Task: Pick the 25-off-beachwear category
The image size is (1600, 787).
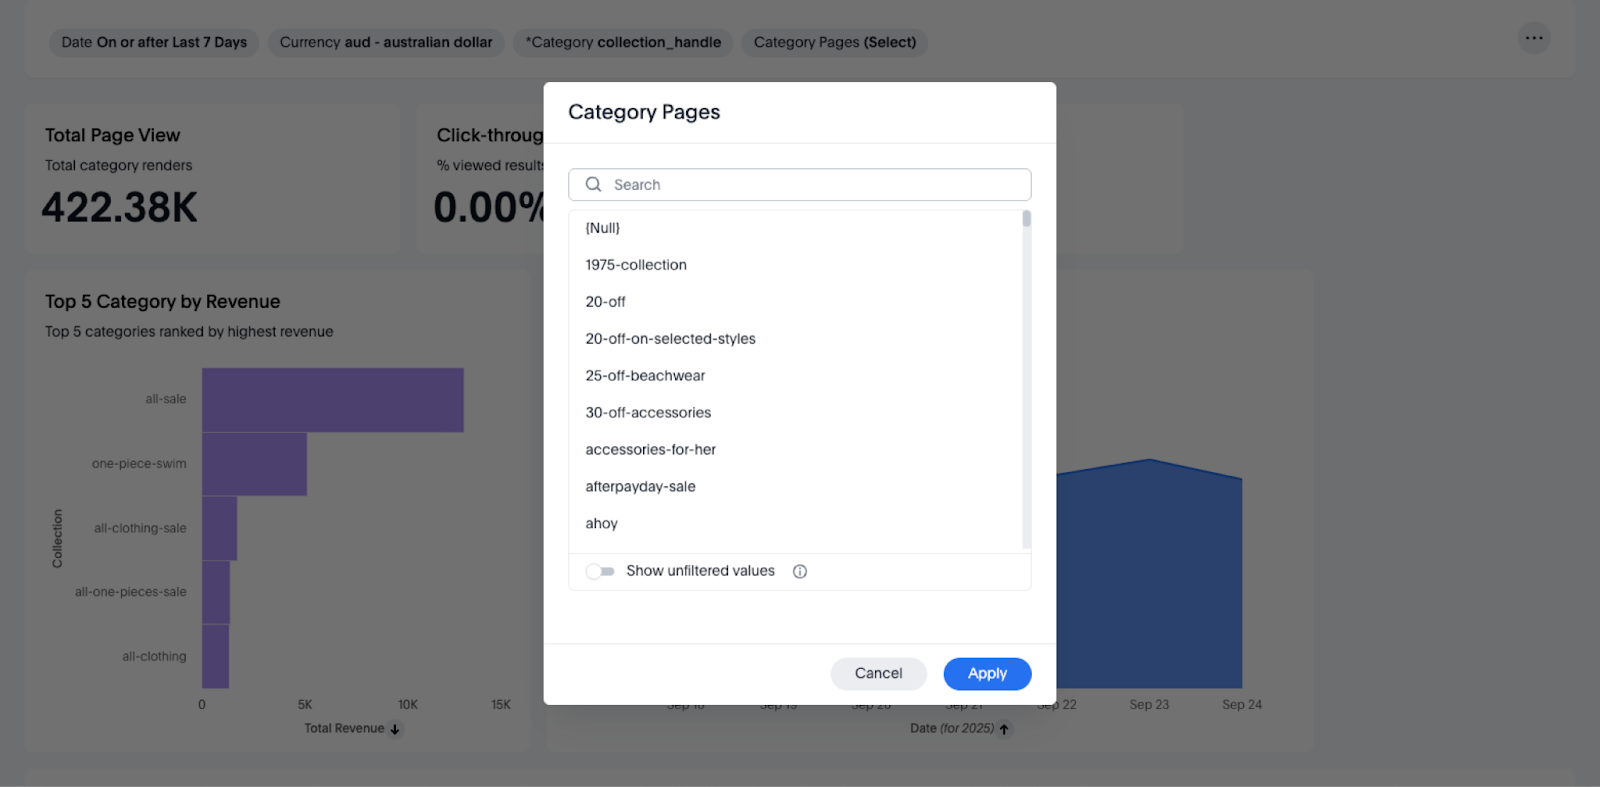Action: pos(645,376)
